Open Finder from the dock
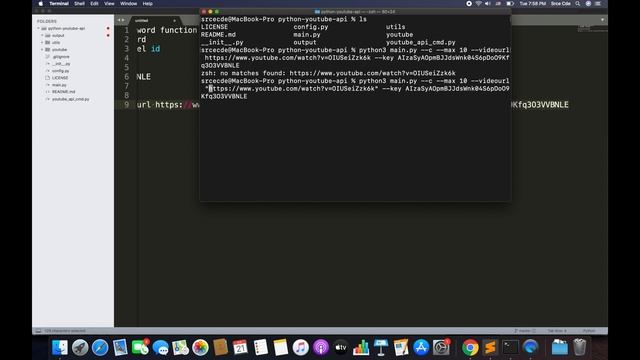The height and width of the screenshot is (360, 640). (x=60, y=347)
